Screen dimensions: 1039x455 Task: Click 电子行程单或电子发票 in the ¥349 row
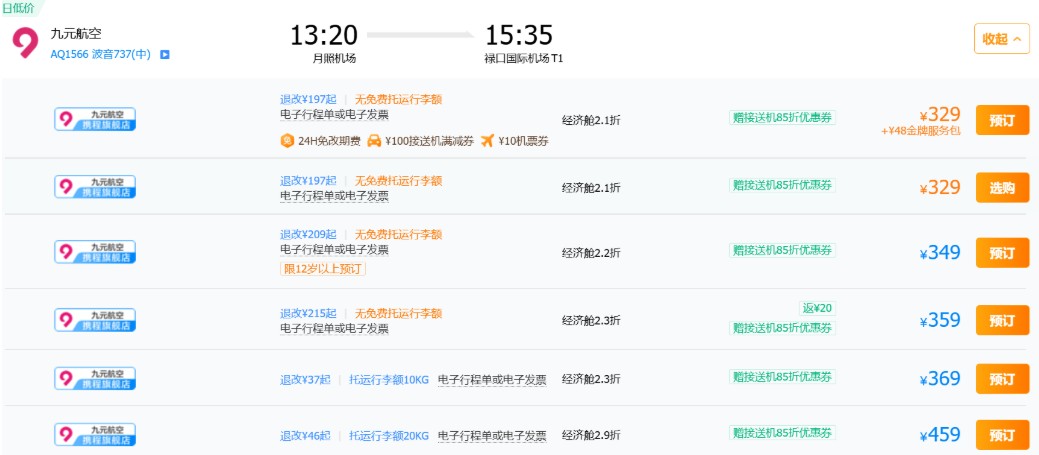(335, 250)
